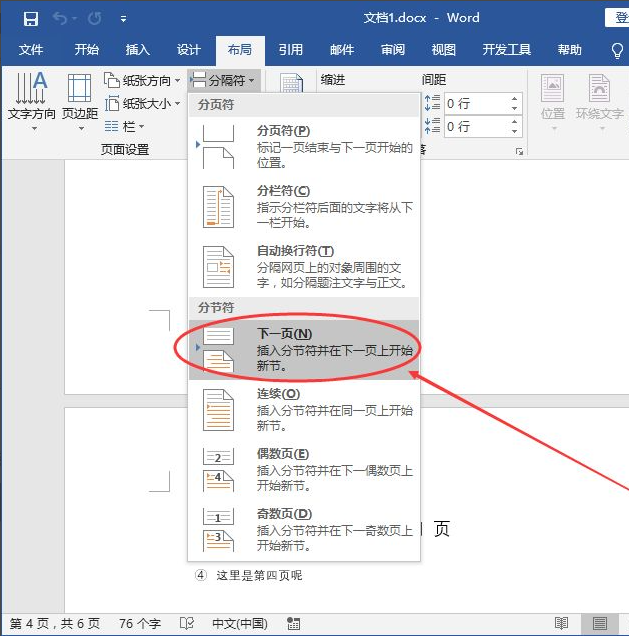This screenshot has height=636, width=629.
Task: Collapse the 分隔符 breaks dropdown
Action: coord(223,80)
